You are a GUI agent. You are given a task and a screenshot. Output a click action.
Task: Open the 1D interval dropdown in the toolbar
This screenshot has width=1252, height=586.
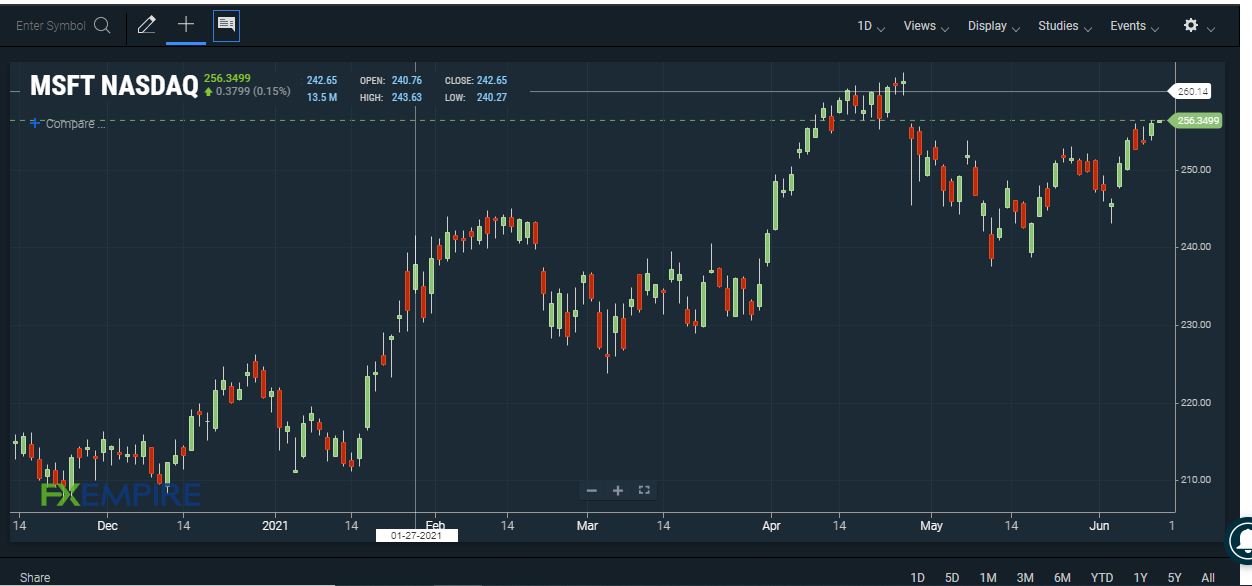871,26
